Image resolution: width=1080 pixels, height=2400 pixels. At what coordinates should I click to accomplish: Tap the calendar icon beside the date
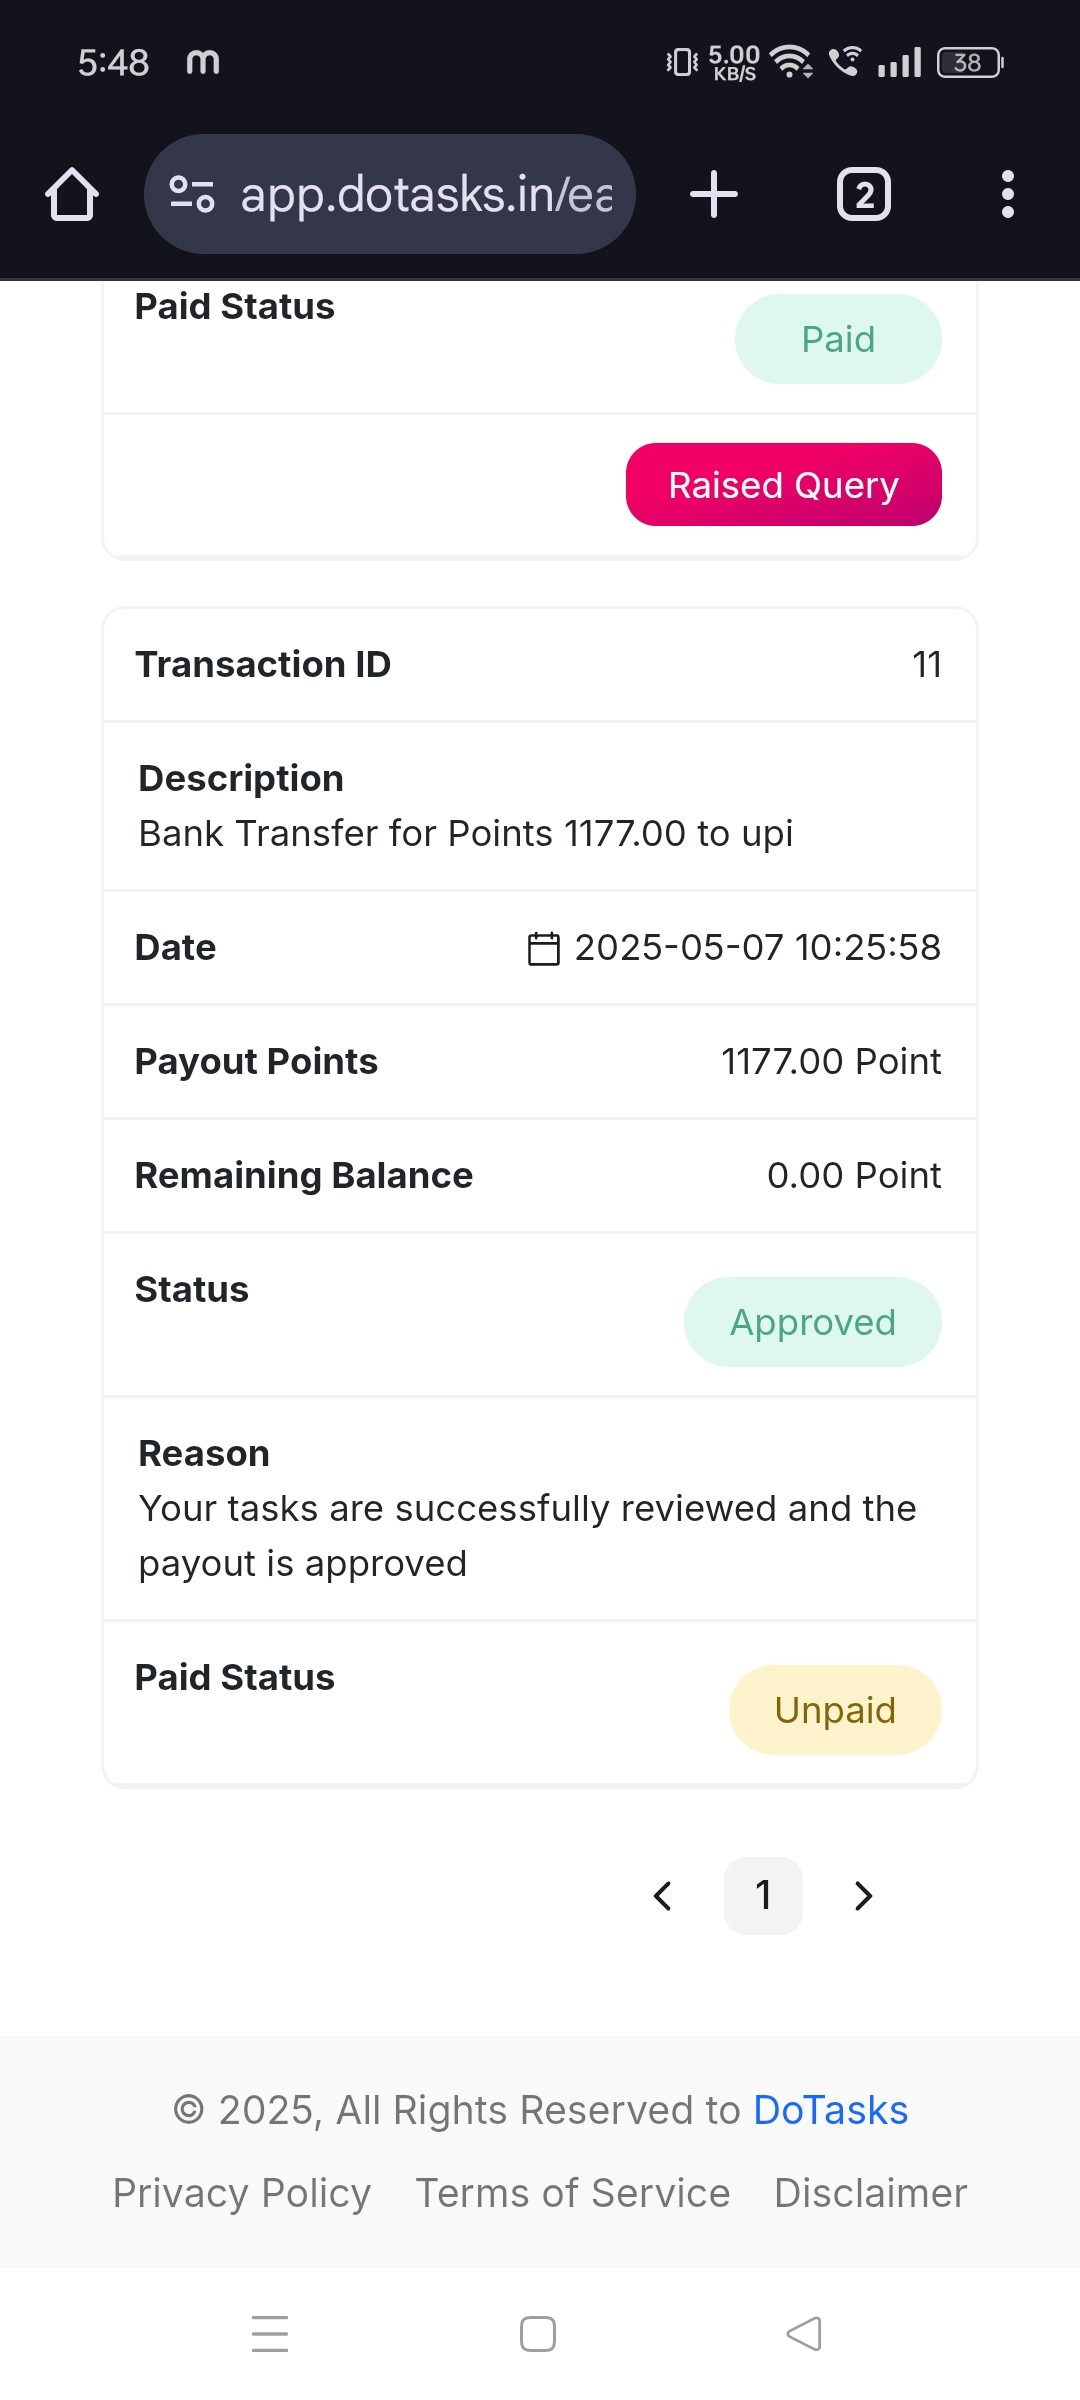click(x=543, y=948)
